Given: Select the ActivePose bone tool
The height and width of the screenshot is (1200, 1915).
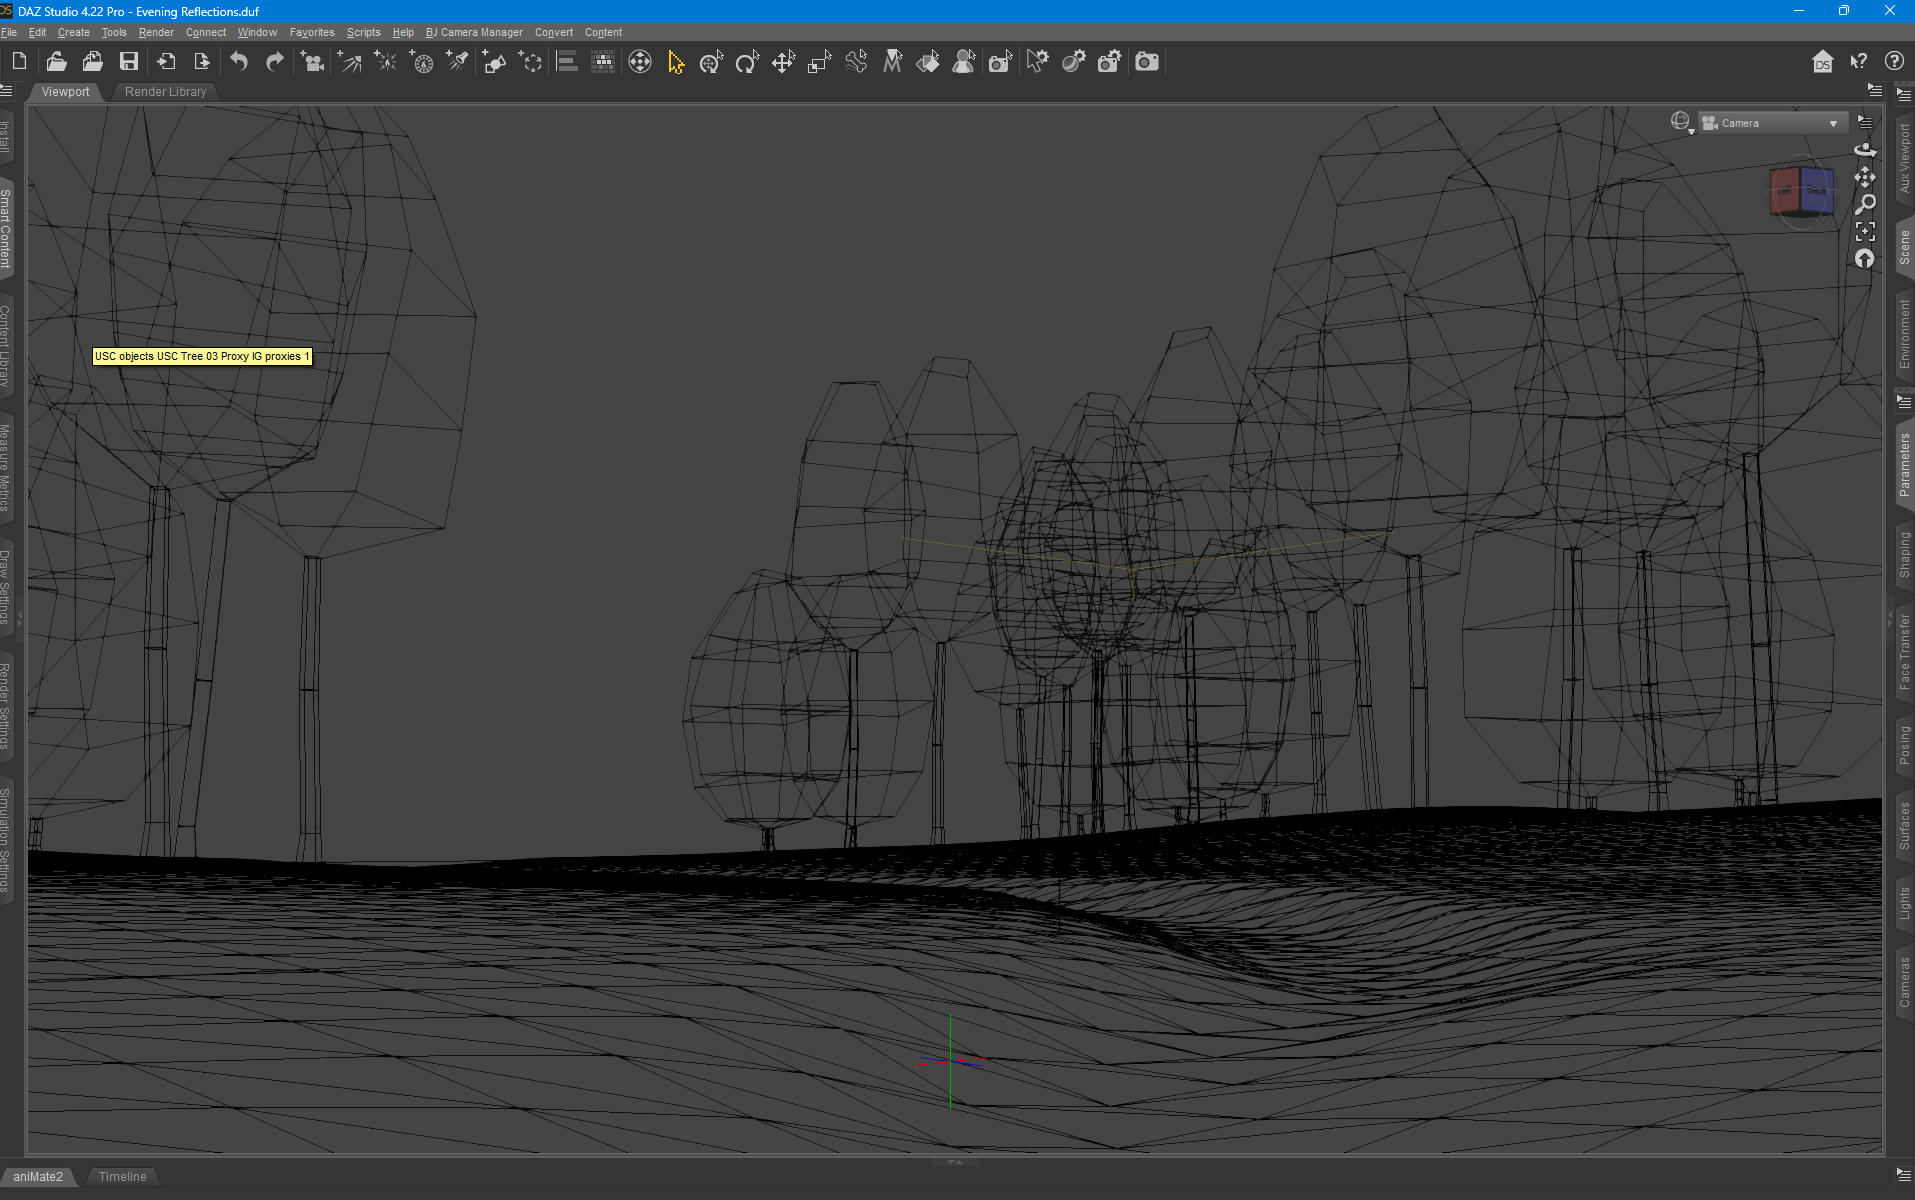Looking at the screenshot, I should 856,62.
